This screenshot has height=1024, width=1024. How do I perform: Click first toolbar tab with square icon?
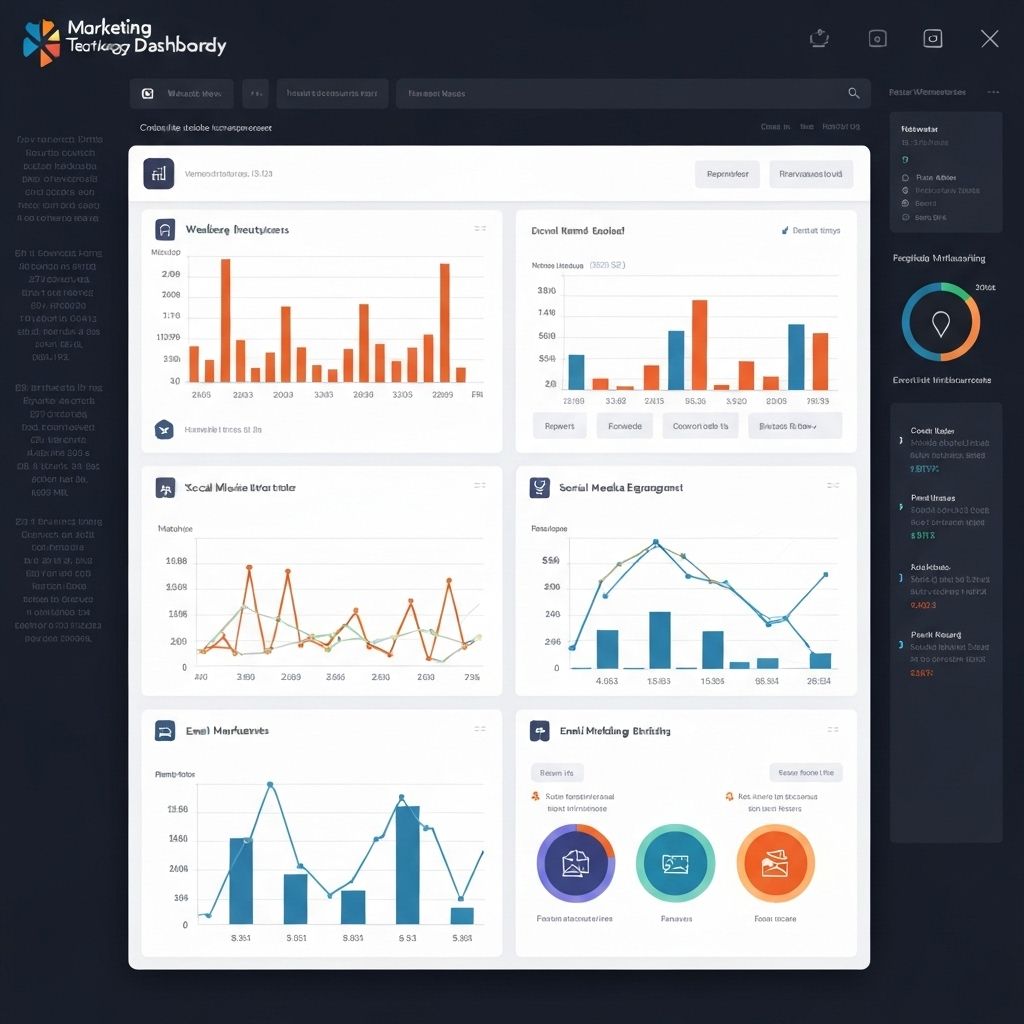coord(181,94)
